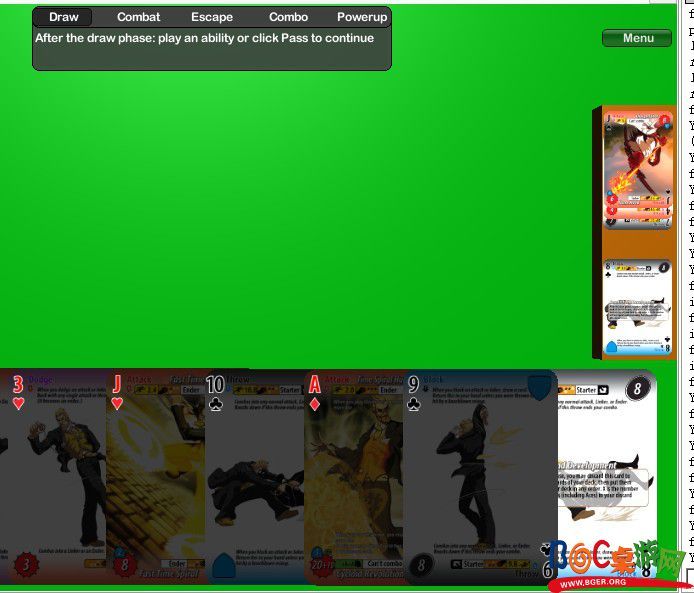
Task: Click the red 8 badge on Jack card
Action: [x=124, y=565]
